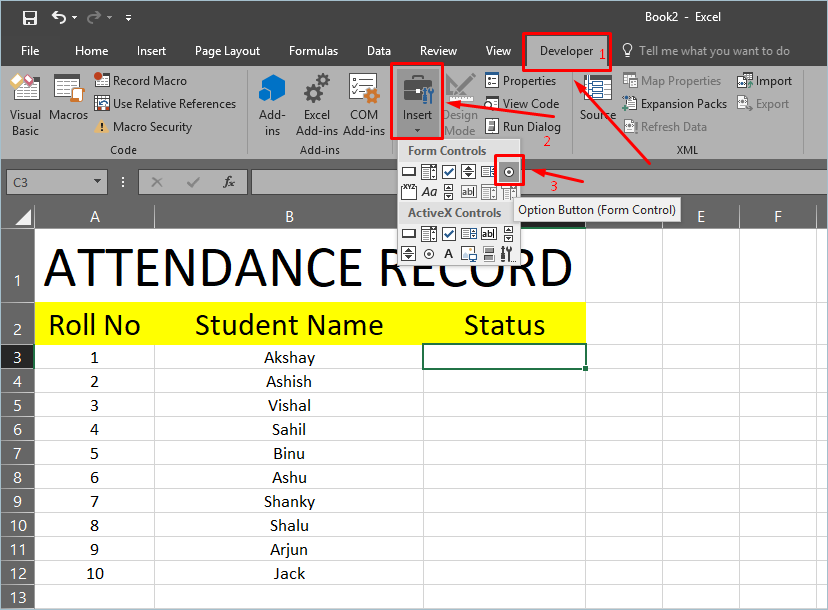
Task: Select the cell containing Akshay
Action: pyautogui.click(x=289, y=357)
